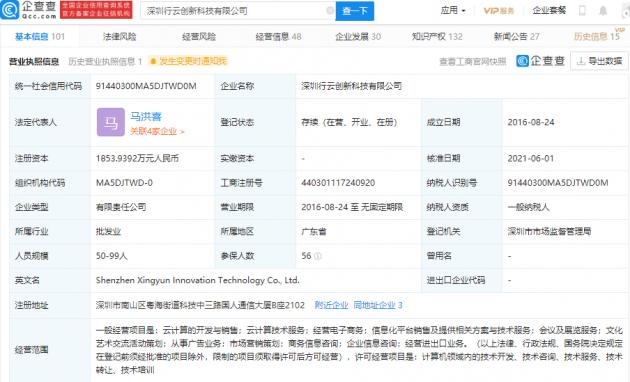
Task: Open the 同地址企业 3 link
Action: [x=378, y=305]
